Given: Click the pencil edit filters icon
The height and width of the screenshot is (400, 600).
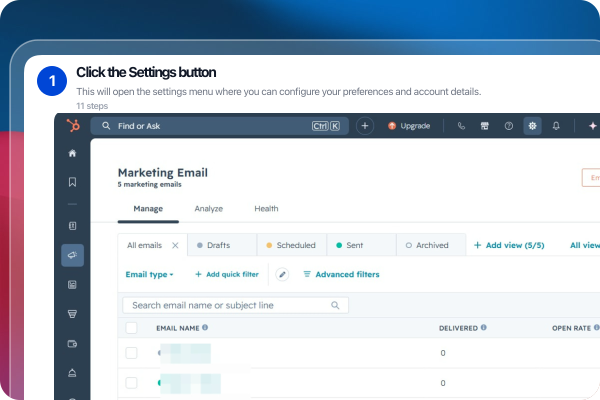Looking at the screenshot, I should 282,274.
